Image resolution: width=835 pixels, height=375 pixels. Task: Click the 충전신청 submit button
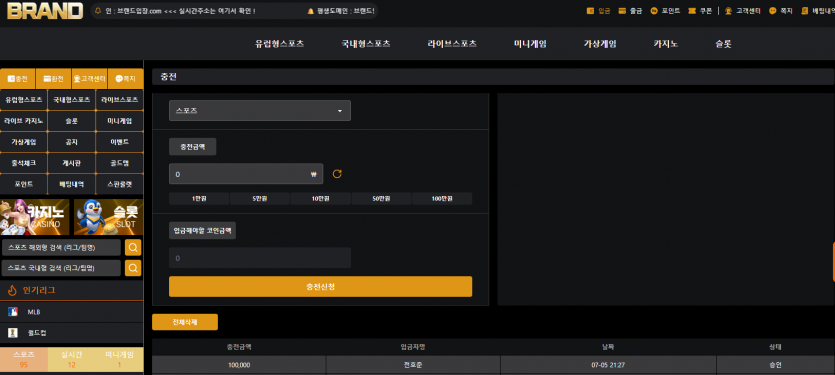[x=321, y=287]
